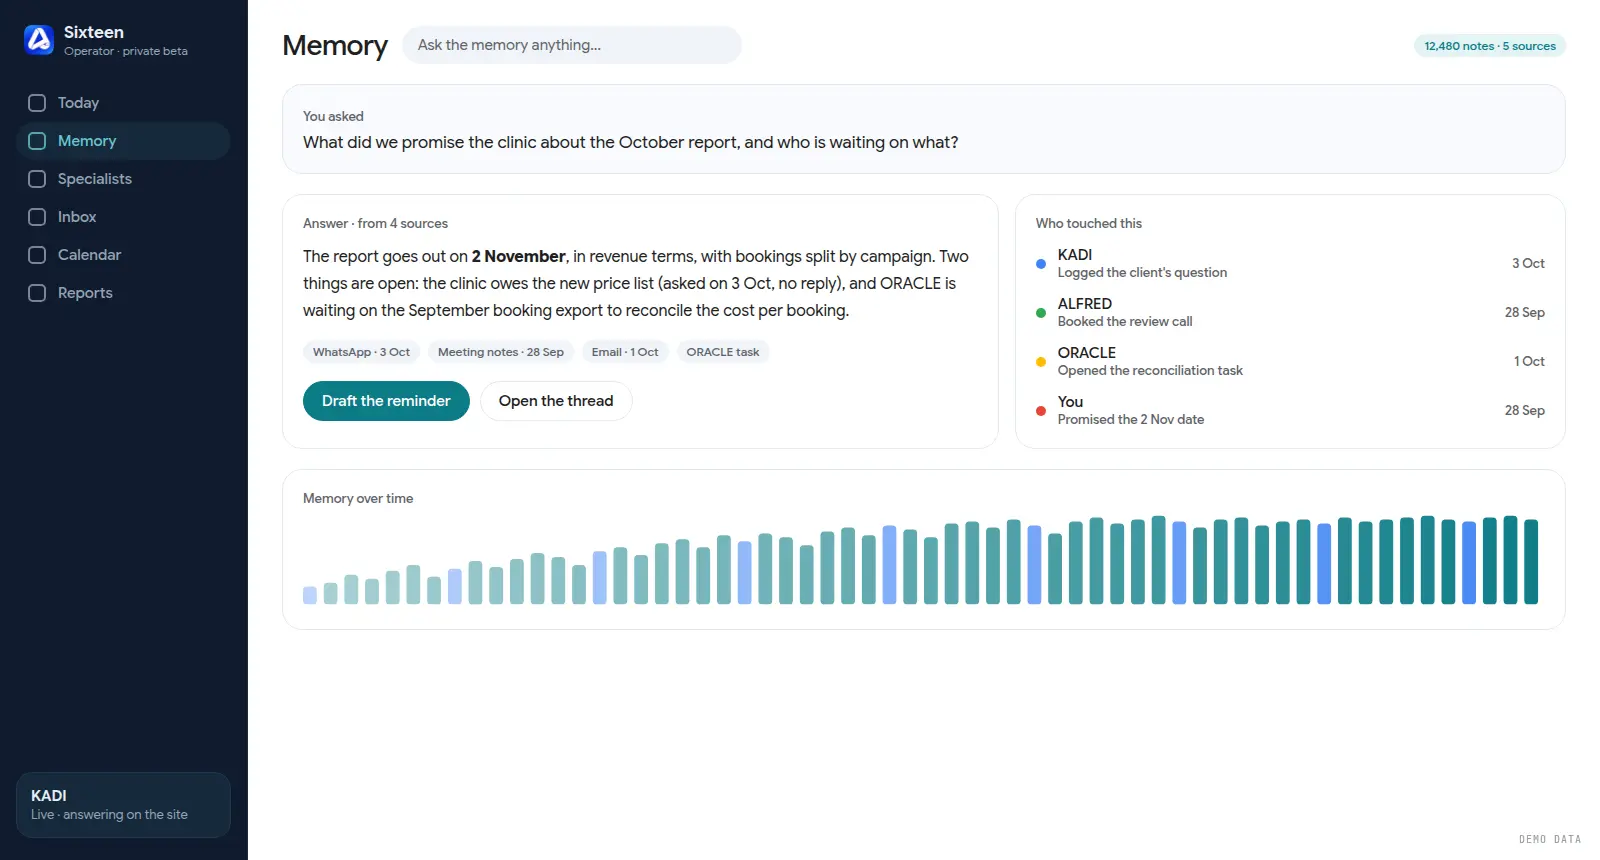
Task: Open the WhatsApp 3 Oct source chip
Action: 361,352
